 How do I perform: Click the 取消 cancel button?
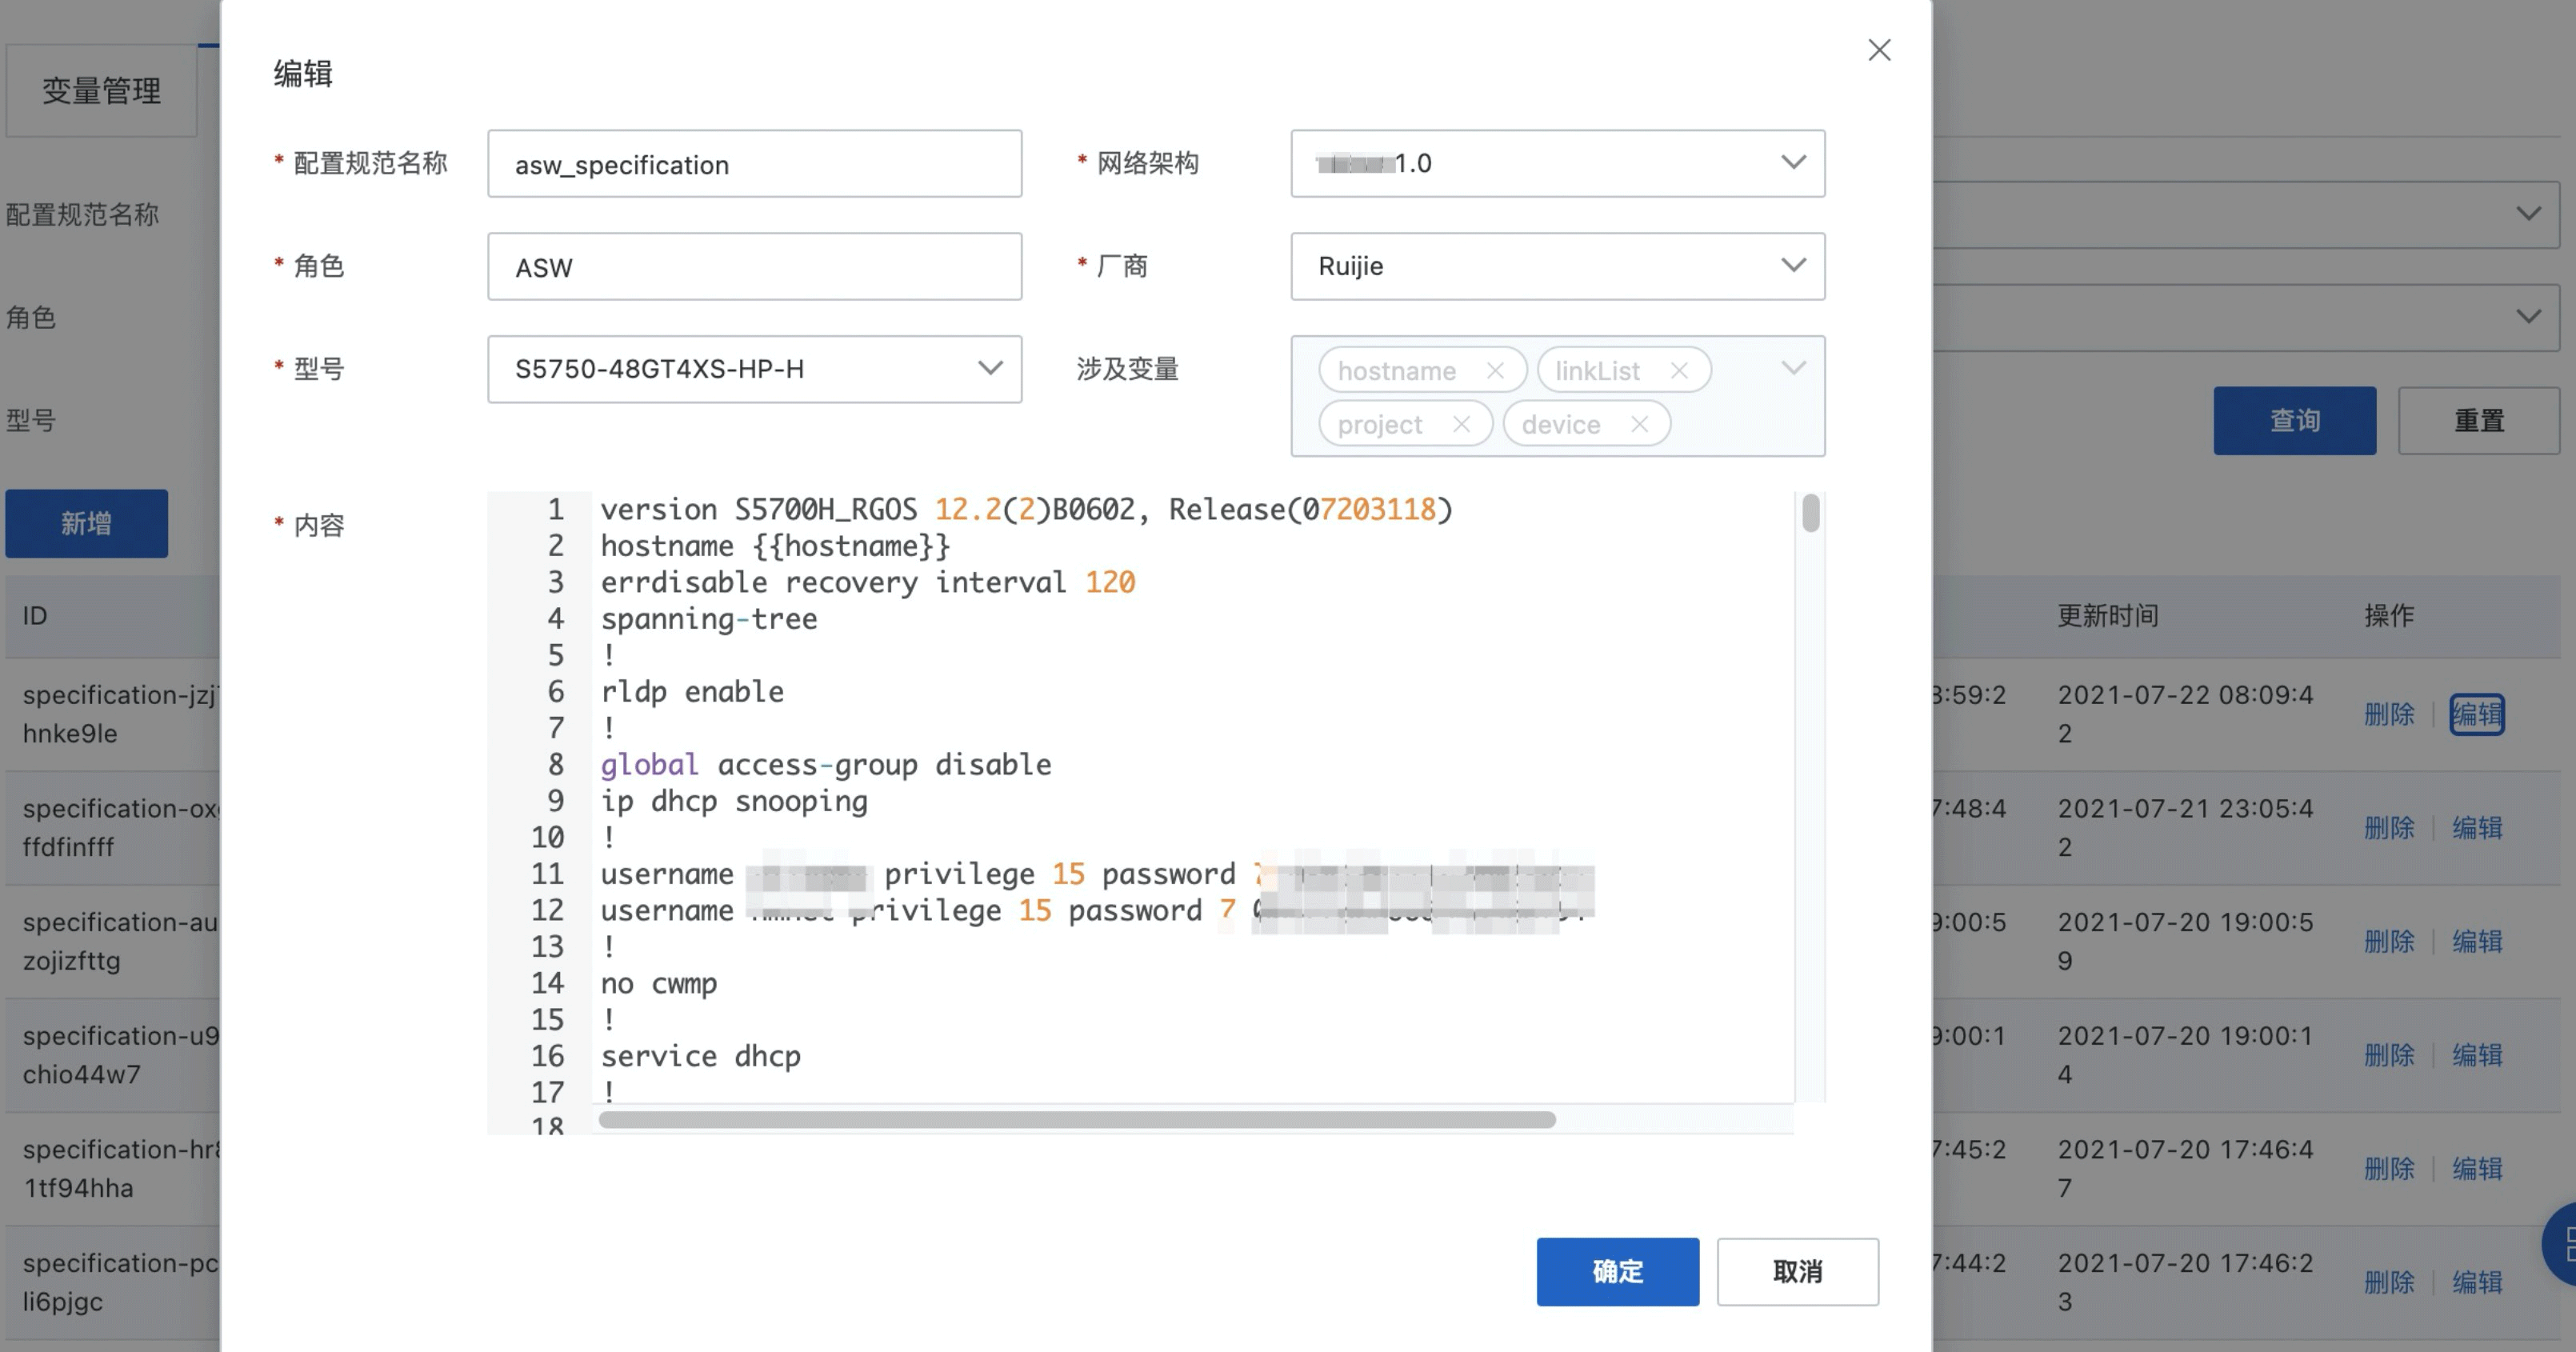[x=1797, y=1271]
